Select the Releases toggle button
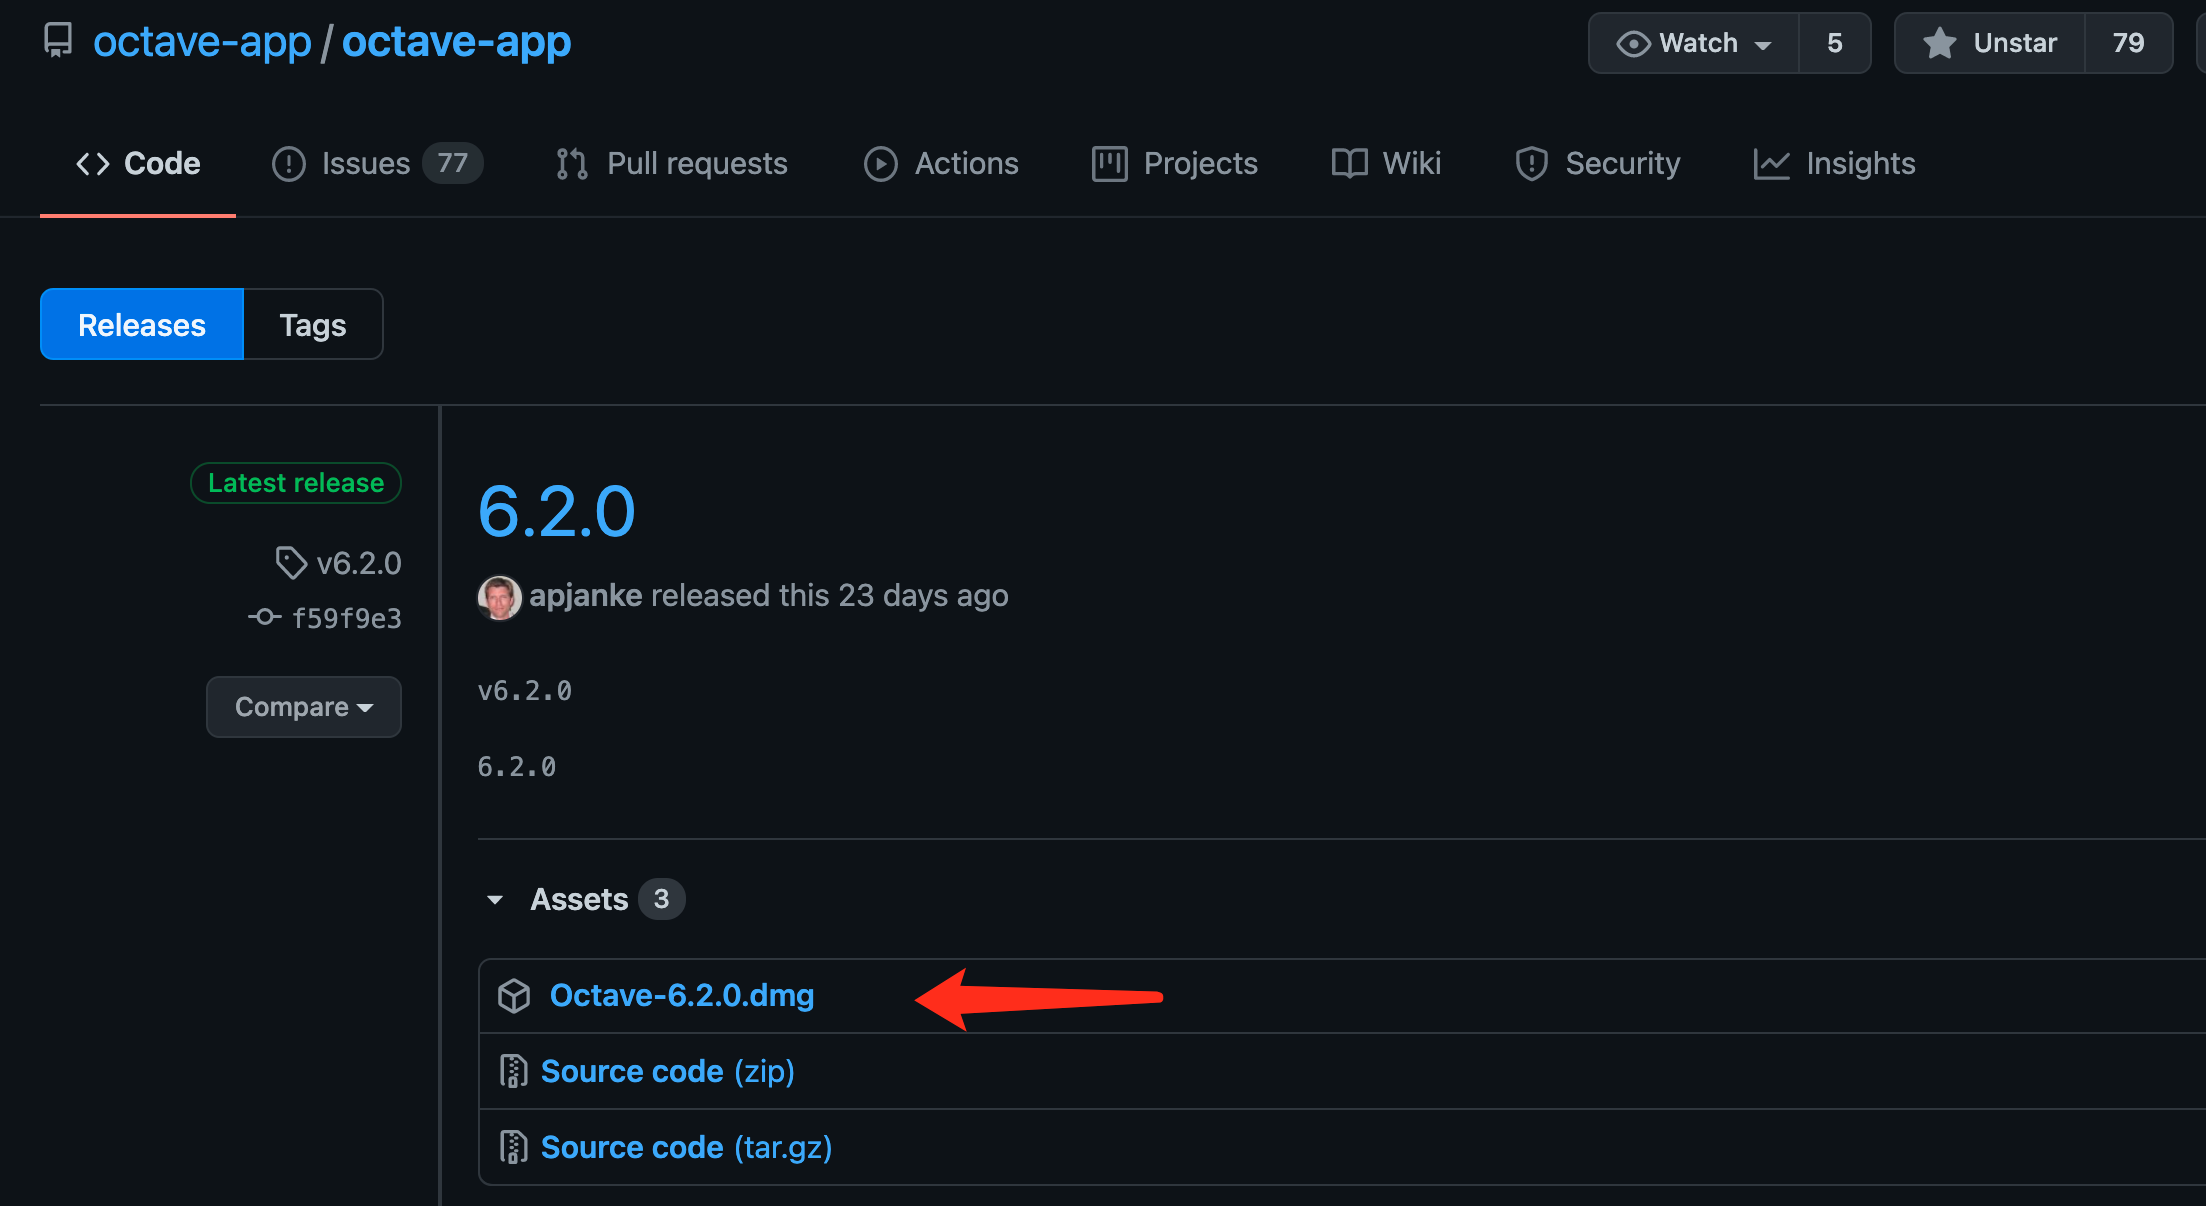 coord(142,325)
